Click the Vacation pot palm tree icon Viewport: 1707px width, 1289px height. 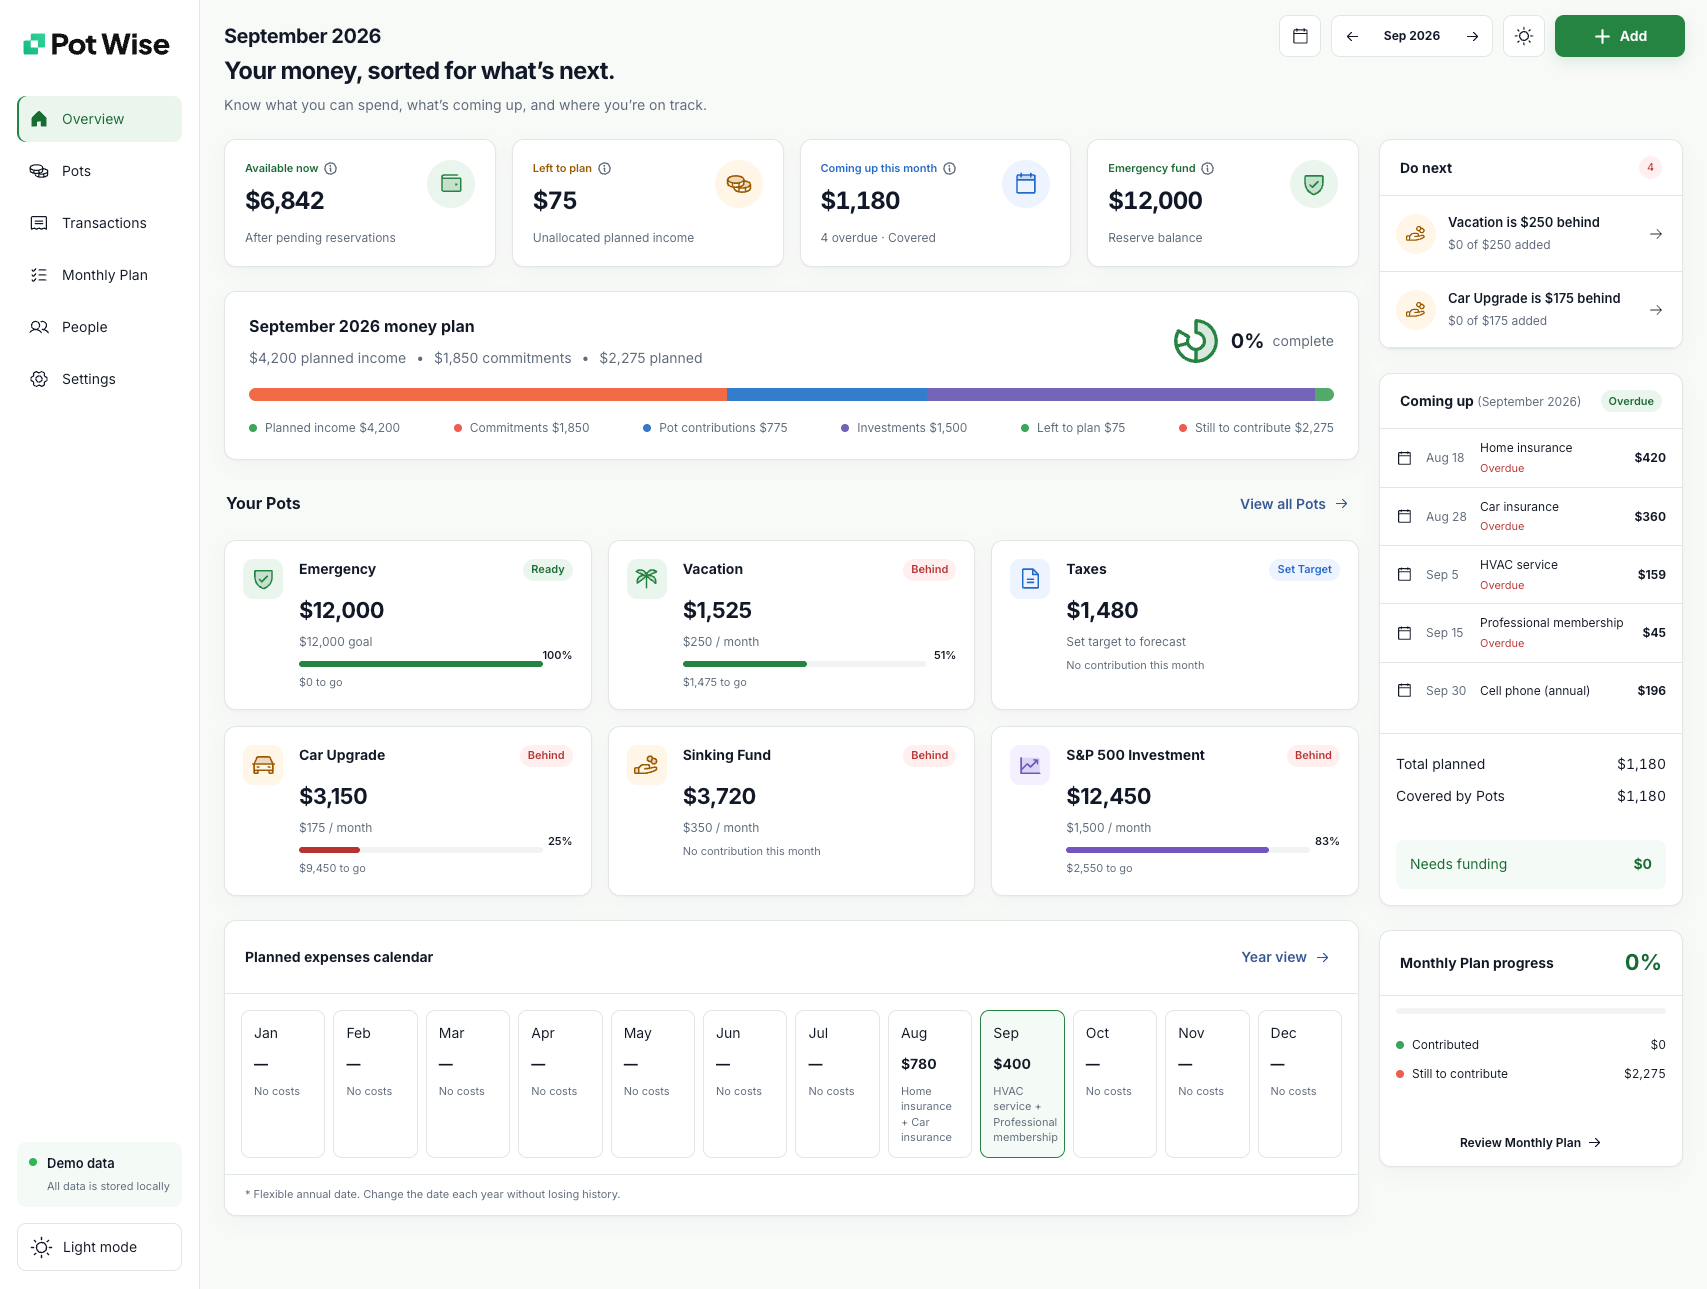pos(647,579)
